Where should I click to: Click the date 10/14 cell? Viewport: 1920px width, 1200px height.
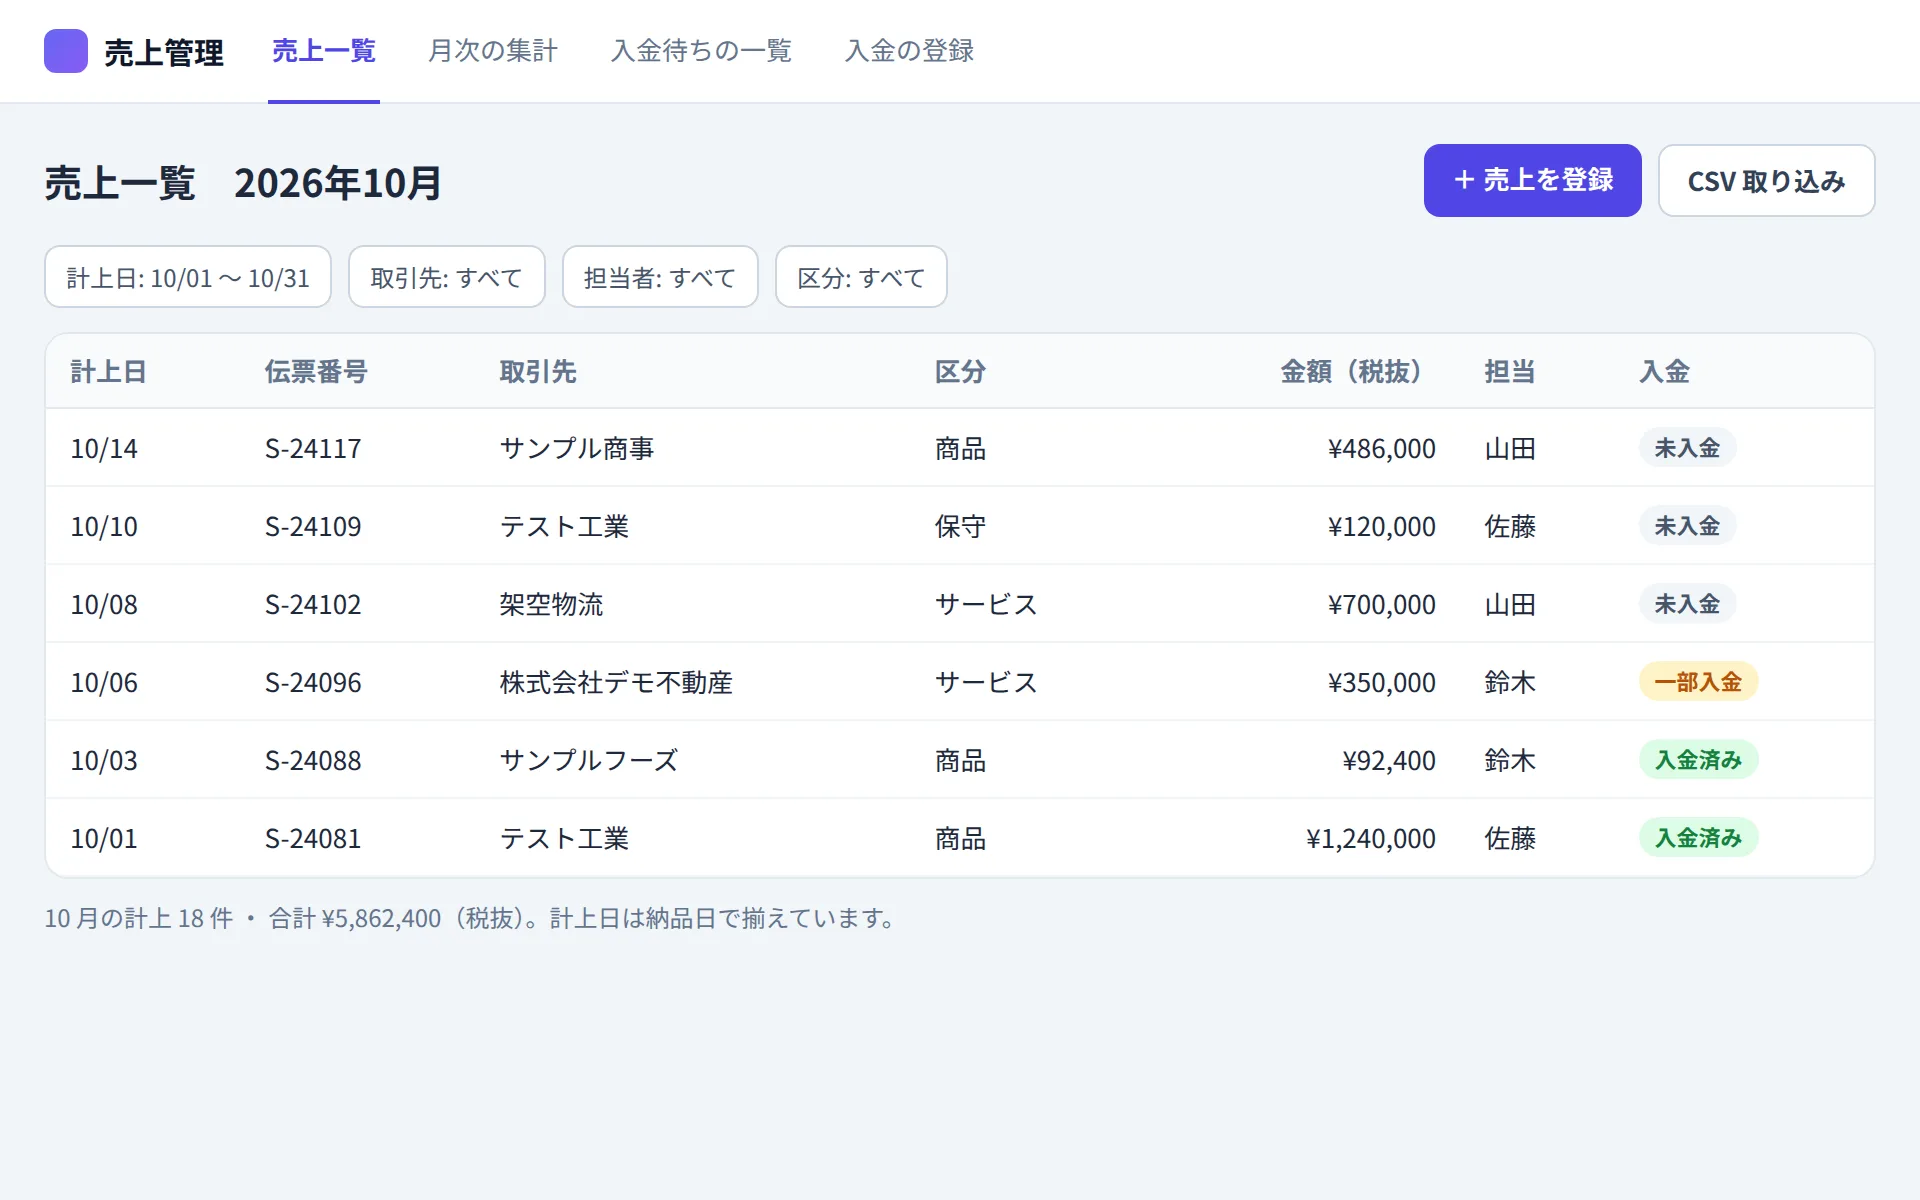104,448
